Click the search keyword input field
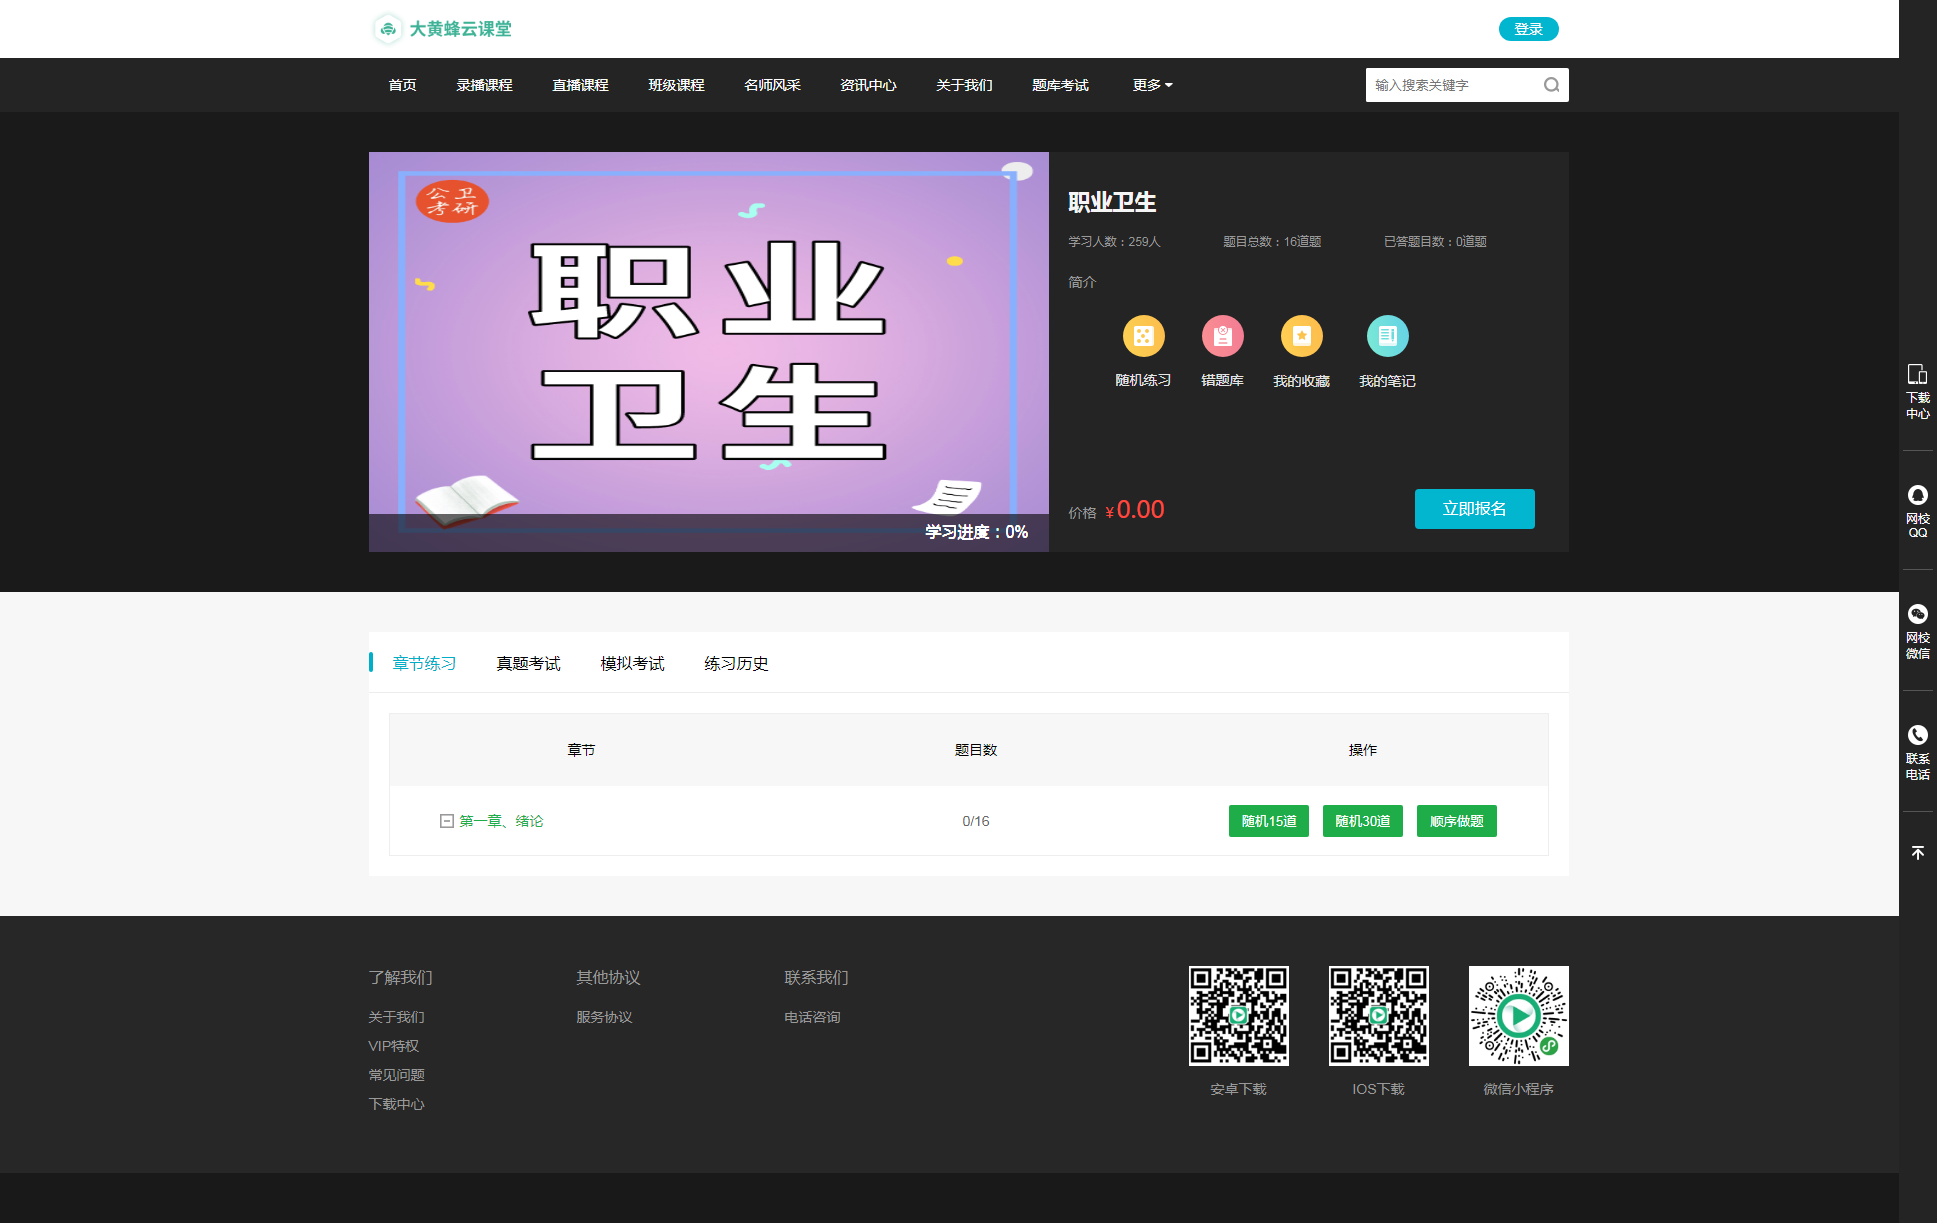This screenshot has width=1937, height=1223. 1452,85
